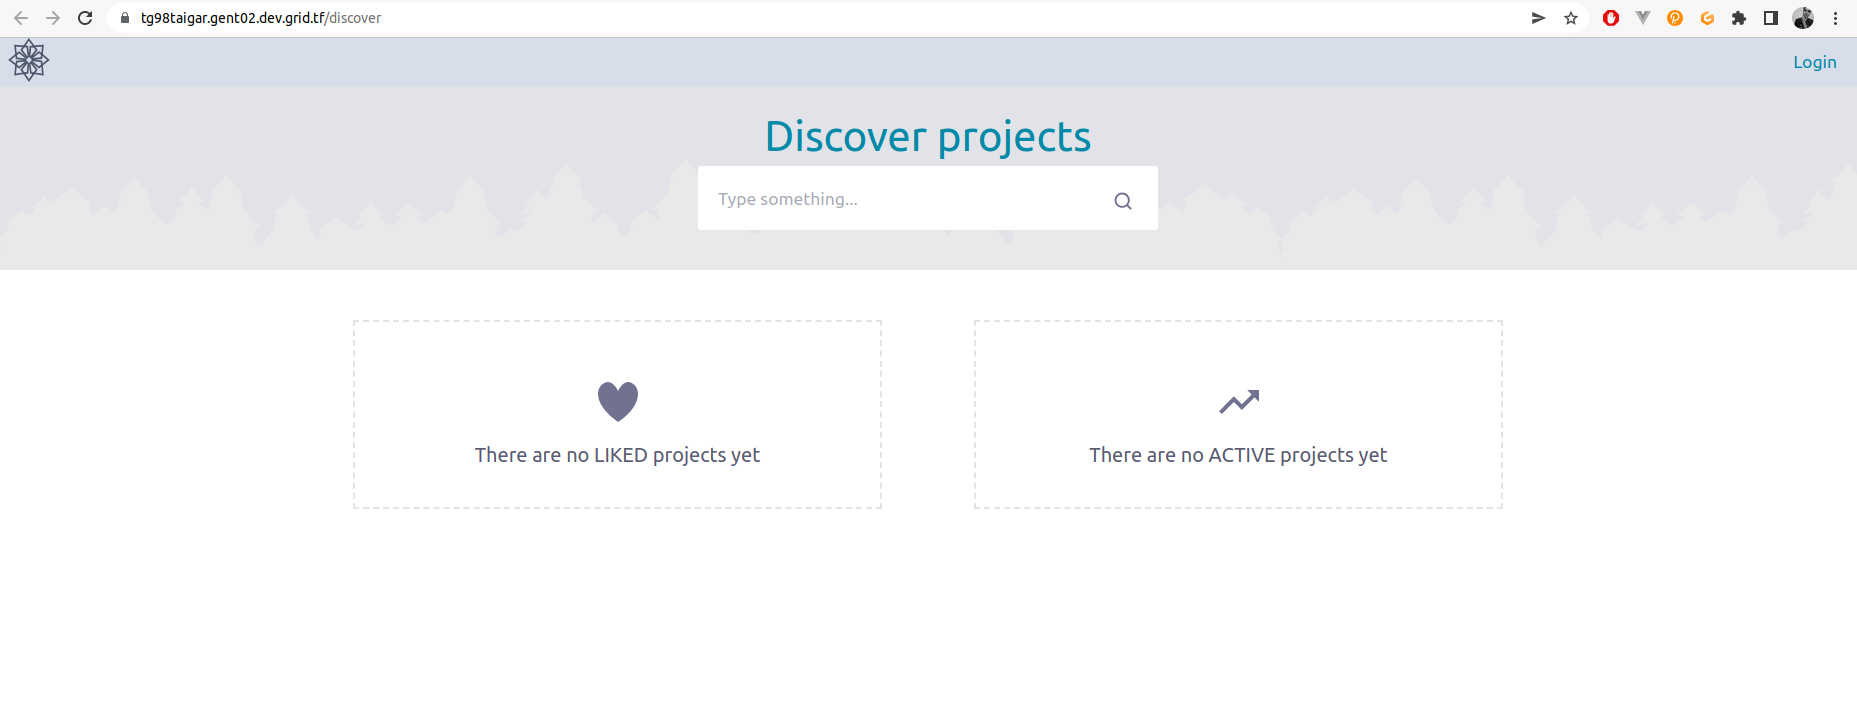Focus the 'Type something...' search field
The image size is (1857, 707).
[900, 199]
